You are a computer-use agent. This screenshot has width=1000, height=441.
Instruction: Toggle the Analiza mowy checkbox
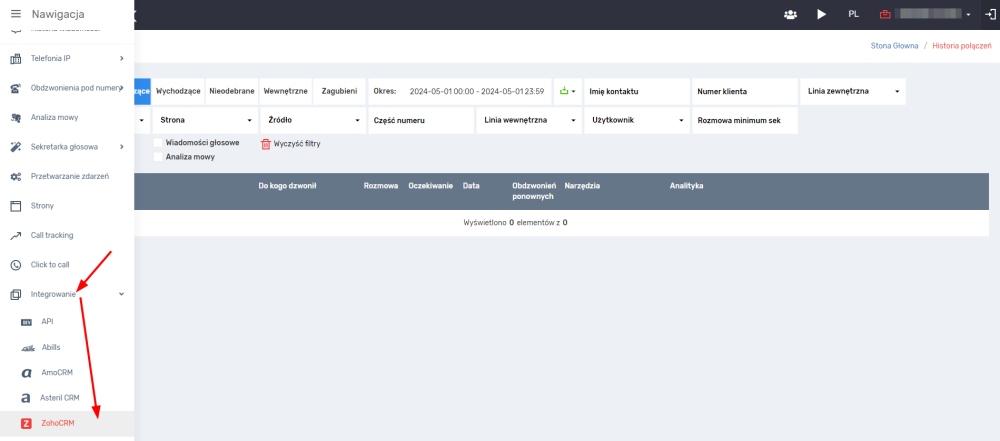[158, 157]
